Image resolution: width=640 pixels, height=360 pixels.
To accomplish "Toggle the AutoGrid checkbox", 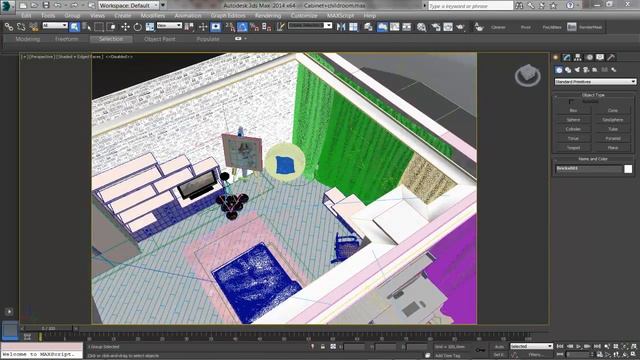I will click(571, 101).
